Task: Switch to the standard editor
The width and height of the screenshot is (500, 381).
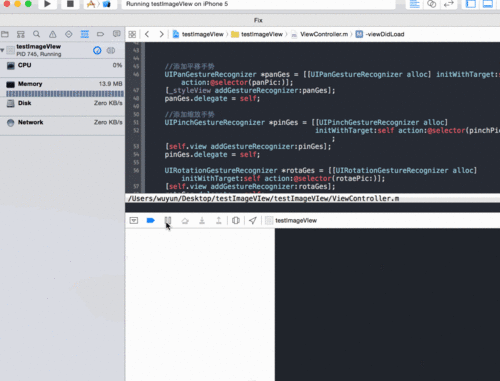Action: (415, 4)
